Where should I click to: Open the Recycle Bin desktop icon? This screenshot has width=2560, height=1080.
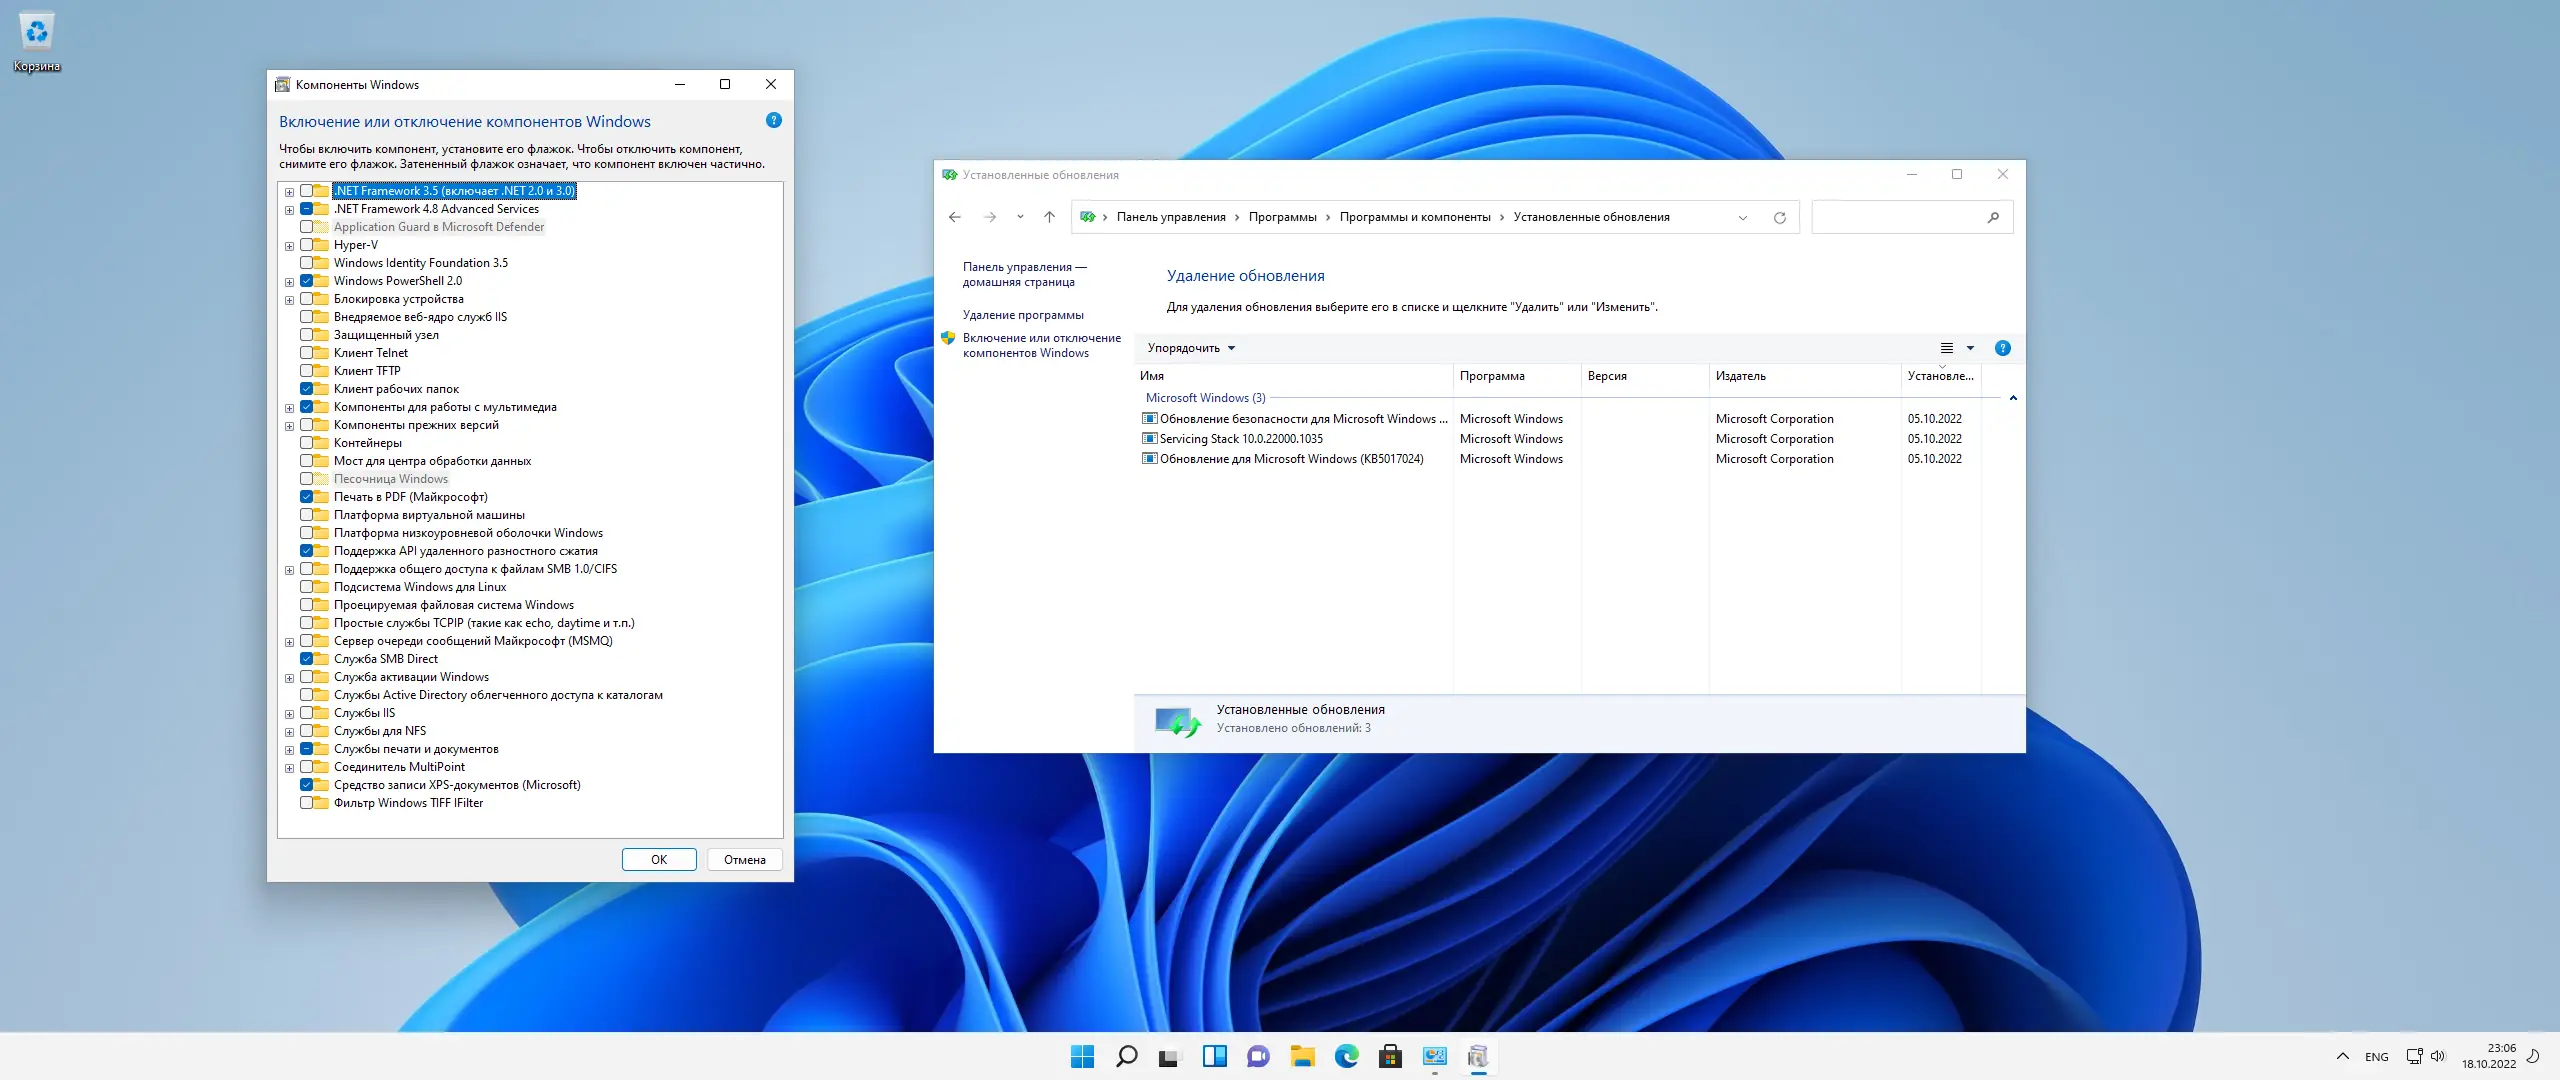pos(36,35)
